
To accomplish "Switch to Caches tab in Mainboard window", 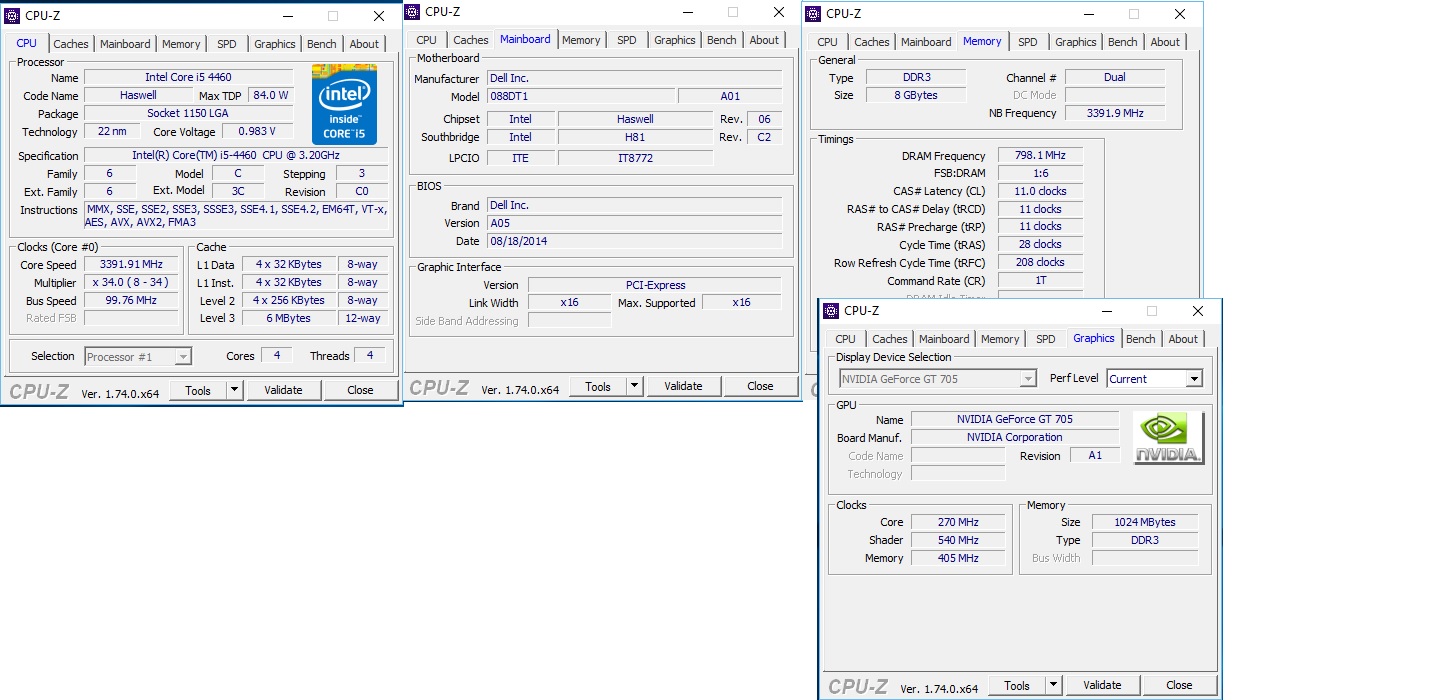I will (x=471, y=40).
